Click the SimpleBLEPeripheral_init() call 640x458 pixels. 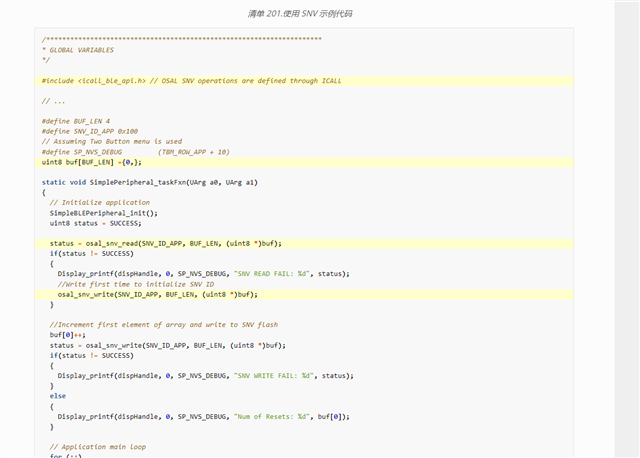(104, 212)
